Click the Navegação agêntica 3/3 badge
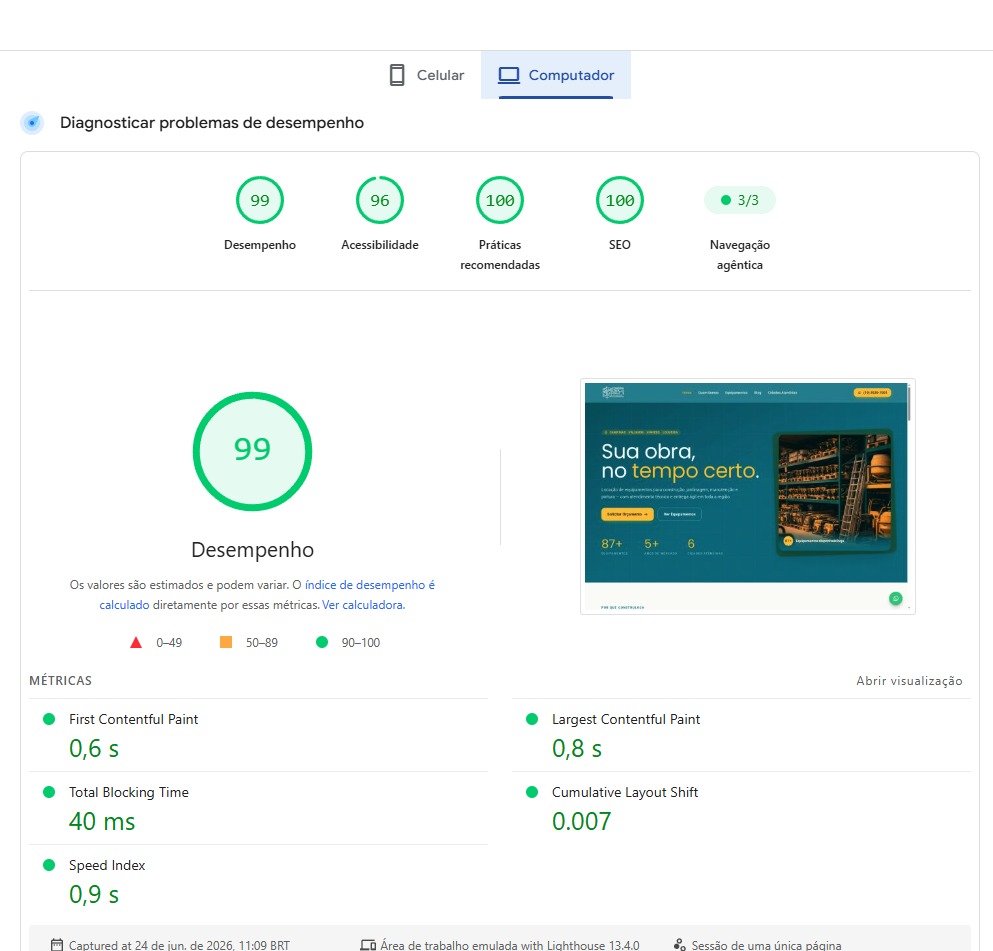This screenshot has height=951, width=993. click(x=740, y=200)
